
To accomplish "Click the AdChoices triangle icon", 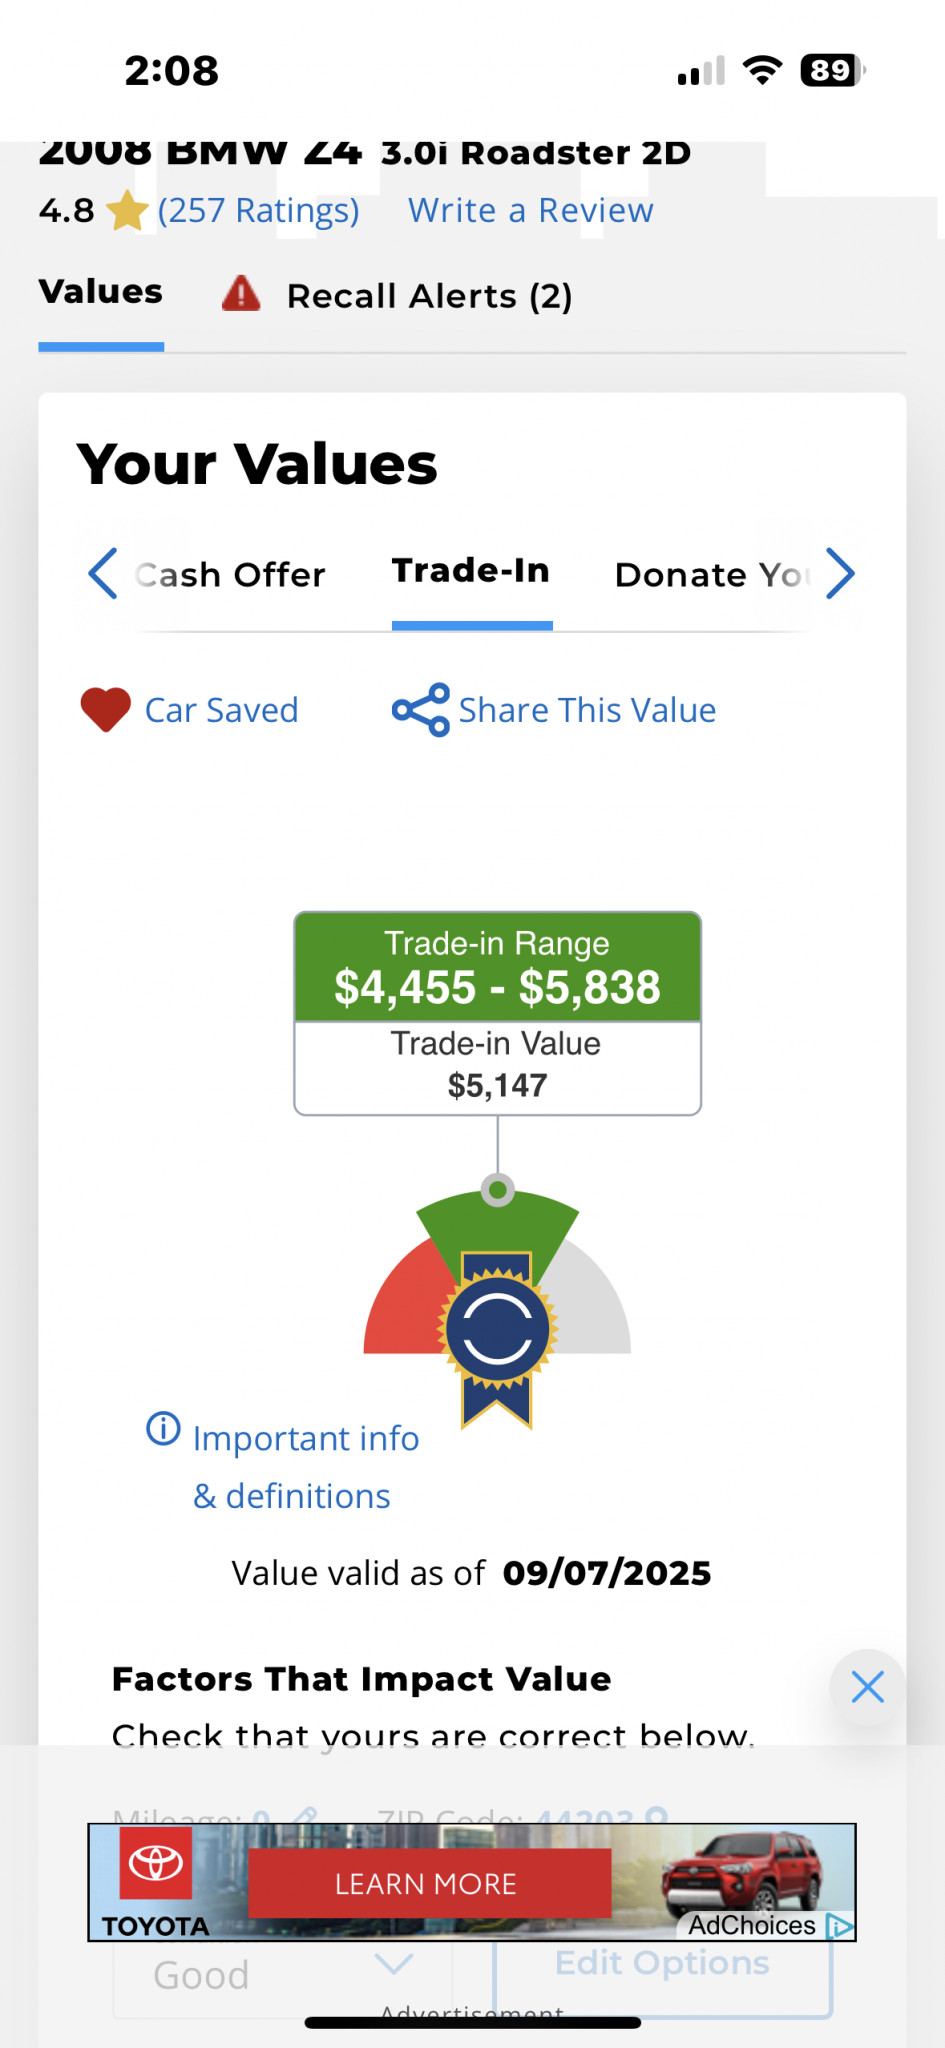I will pyautogui.click(x=840, y=1926).
